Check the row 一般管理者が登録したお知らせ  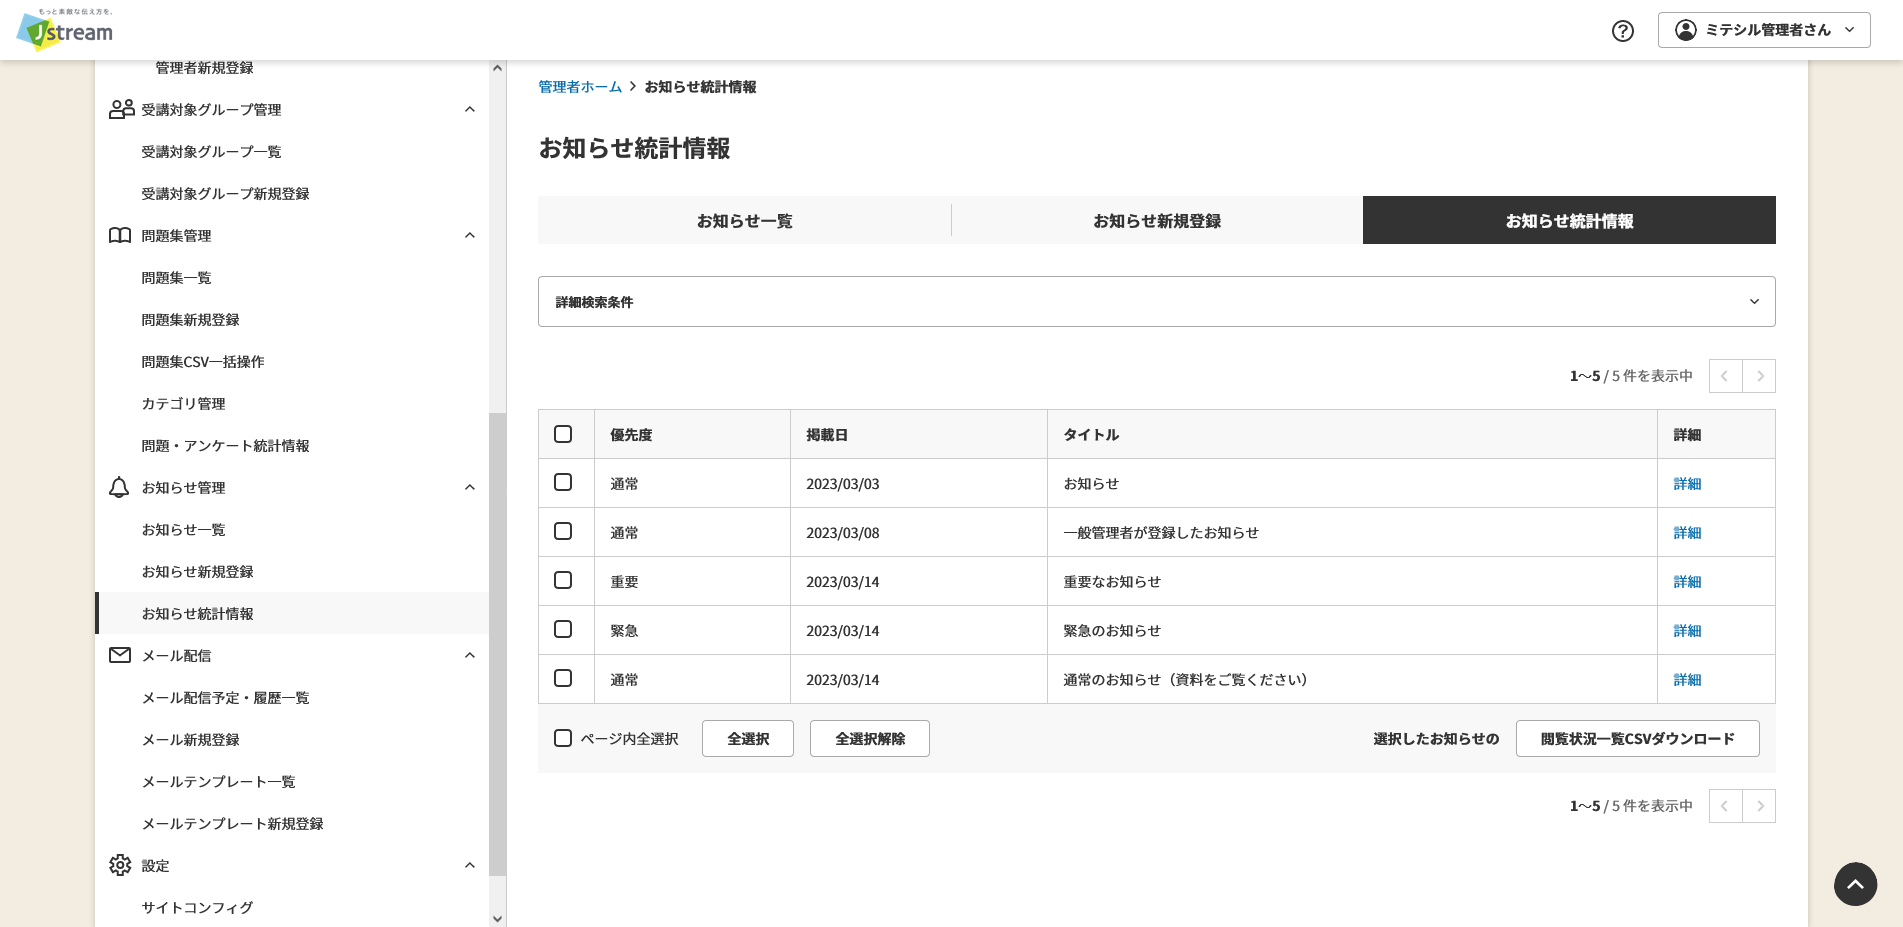[x=563, y=531]
